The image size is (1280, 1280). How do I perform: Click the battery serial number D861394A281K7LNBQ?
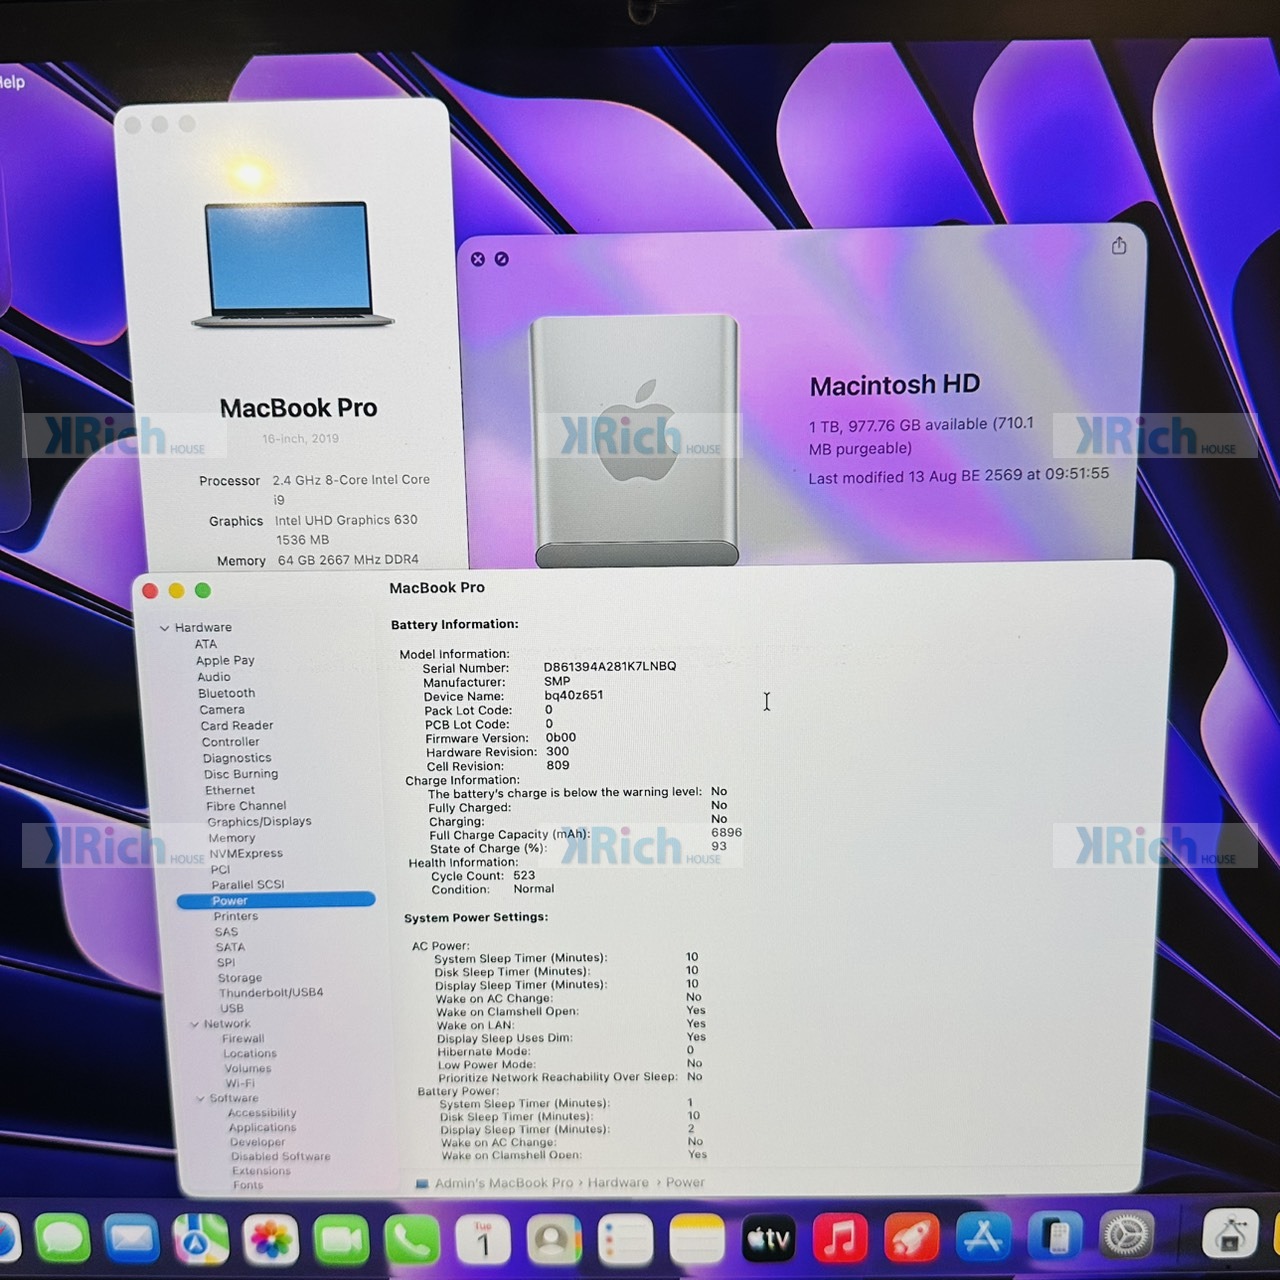(610, 666)
